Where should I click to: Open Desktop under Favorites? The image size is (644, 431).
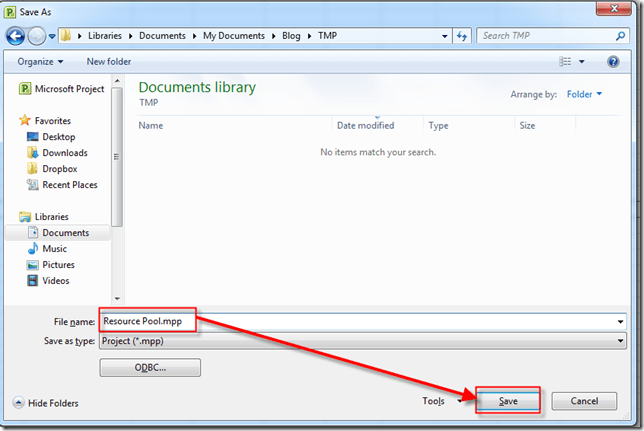coord(58,137)
